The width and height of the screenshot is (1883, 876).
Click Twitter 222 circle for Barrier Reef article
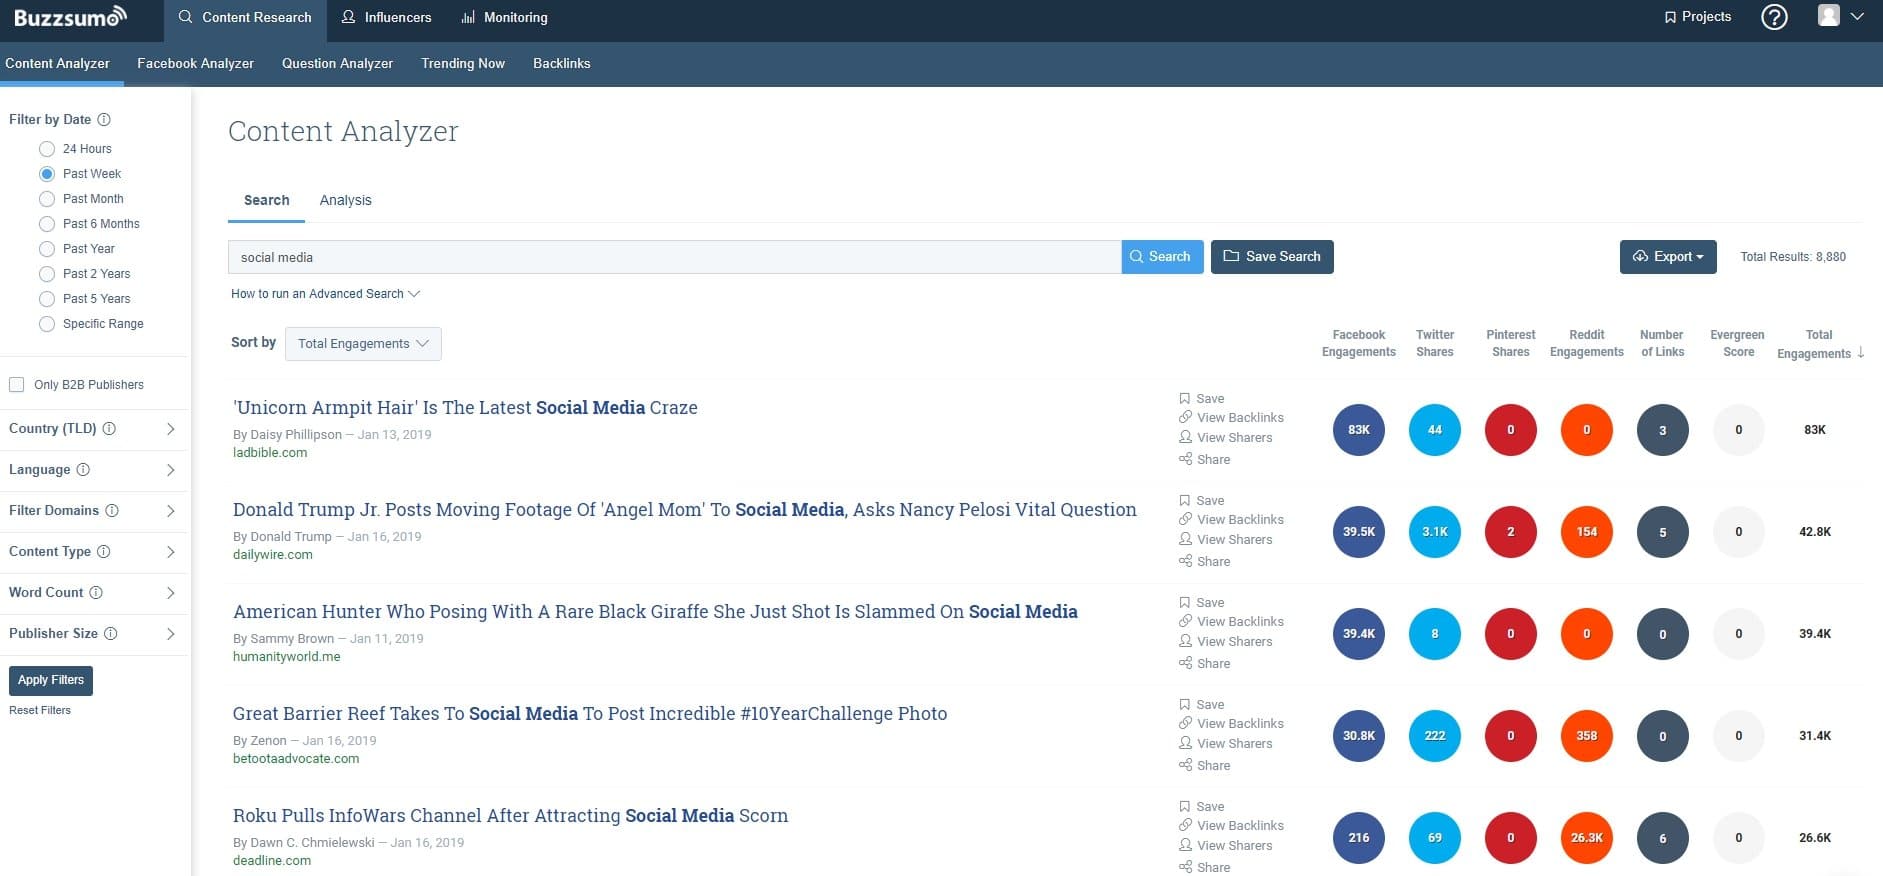click(1435, 736)
